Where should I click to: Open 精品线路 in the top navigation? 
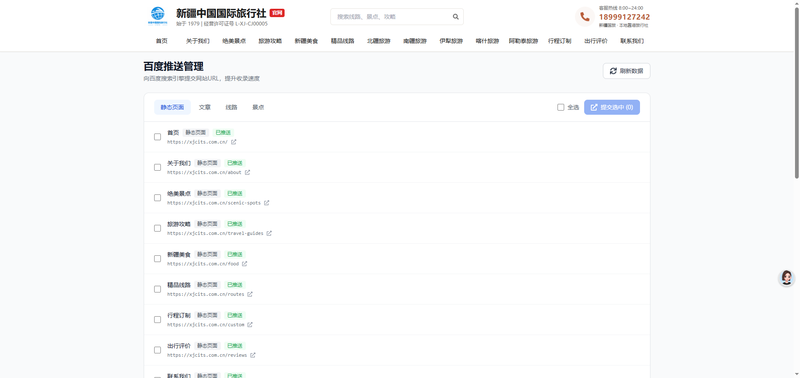click(343, 41)
